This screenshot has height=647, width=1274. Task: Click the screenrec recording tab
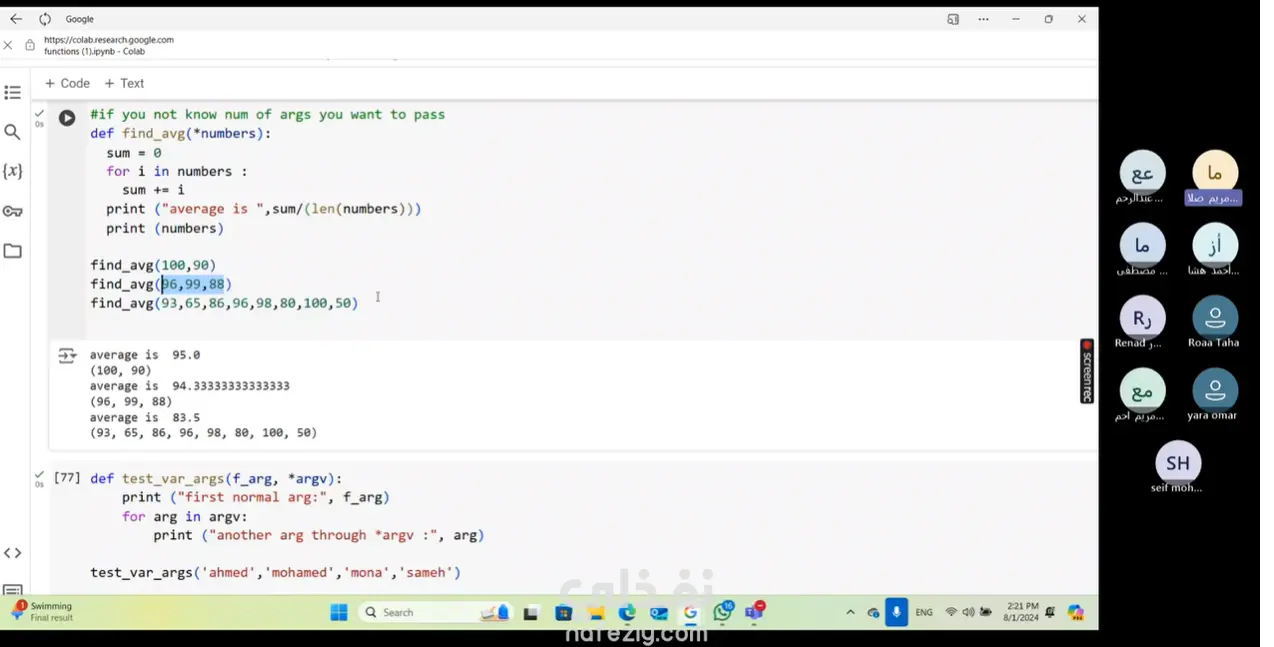(1087, 371)
